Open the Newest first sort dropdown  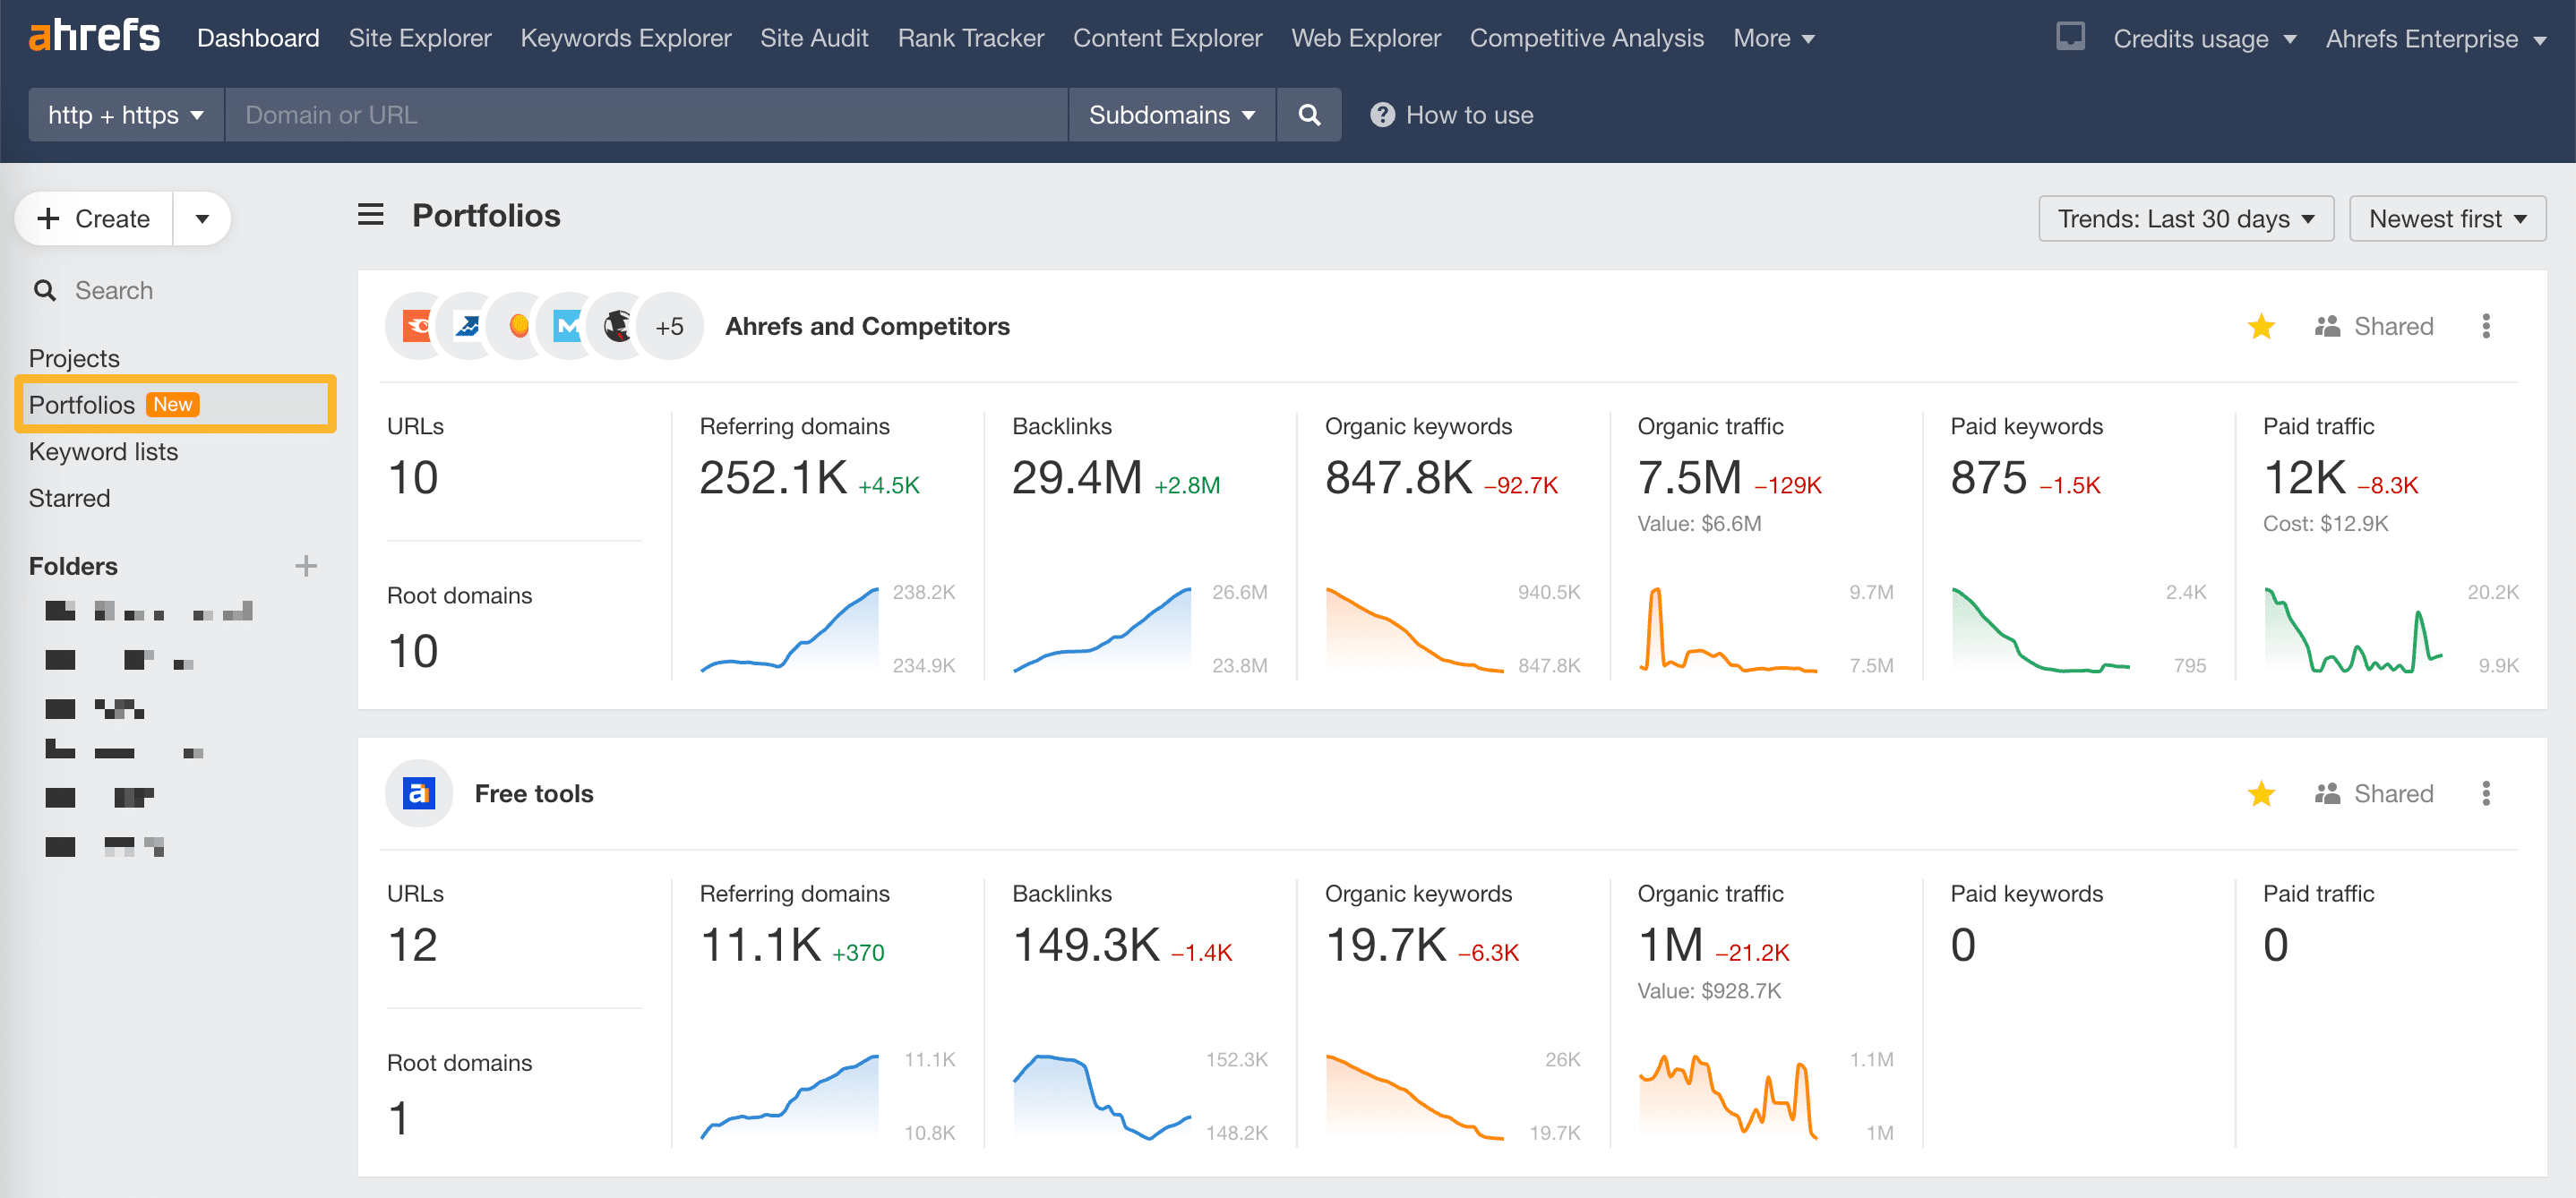tap(2447, 218)
